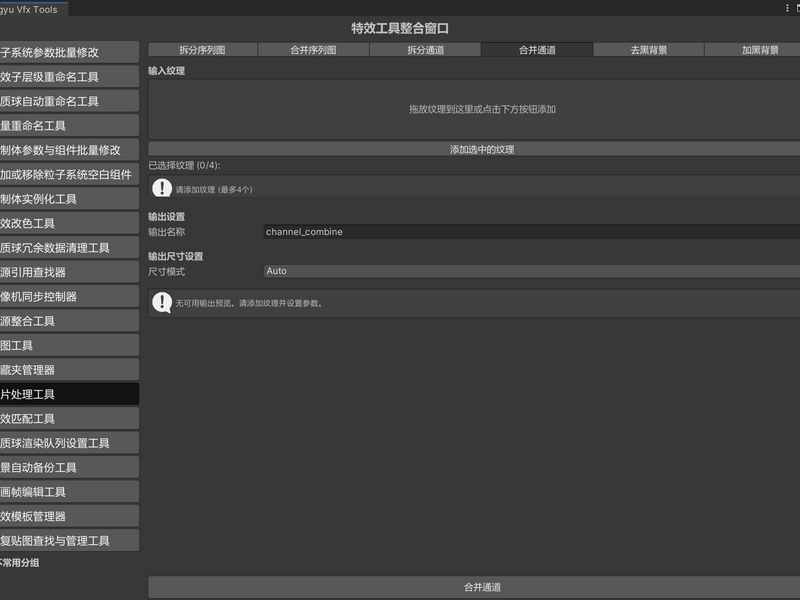
Task: Click the warning icon beside 请添加纹理
Action: click(x=162, y=187)
